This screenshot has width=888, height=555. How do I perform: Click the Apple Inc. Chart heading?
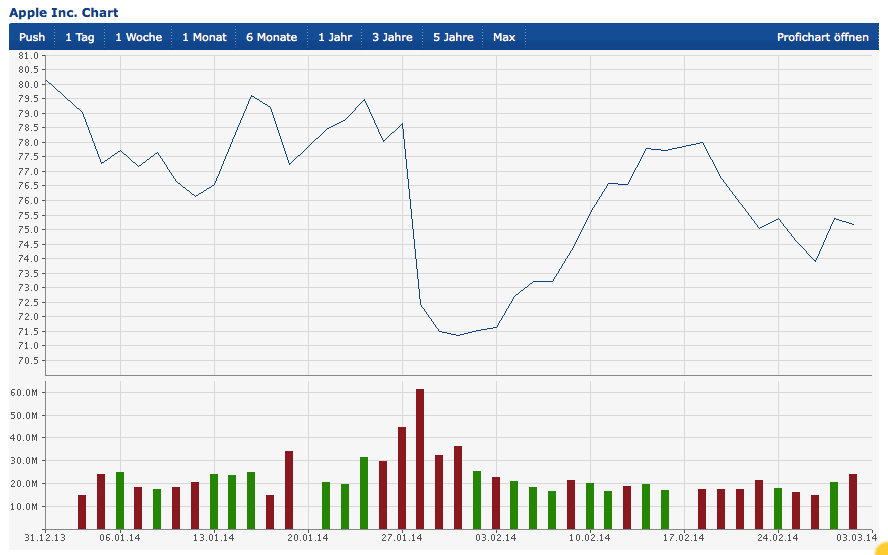[x=64, y=12]
